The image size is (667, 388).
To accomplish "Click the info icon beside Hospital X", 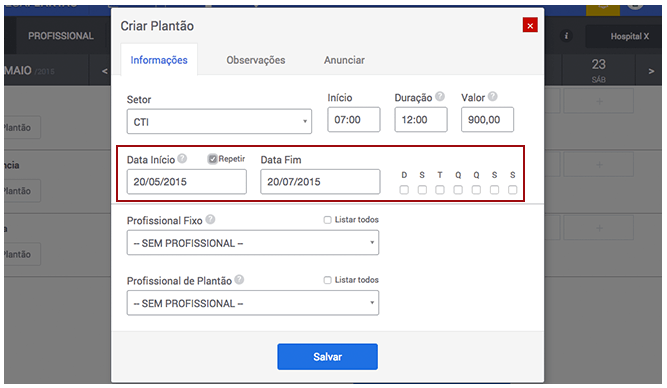I will tap(566, 36).
